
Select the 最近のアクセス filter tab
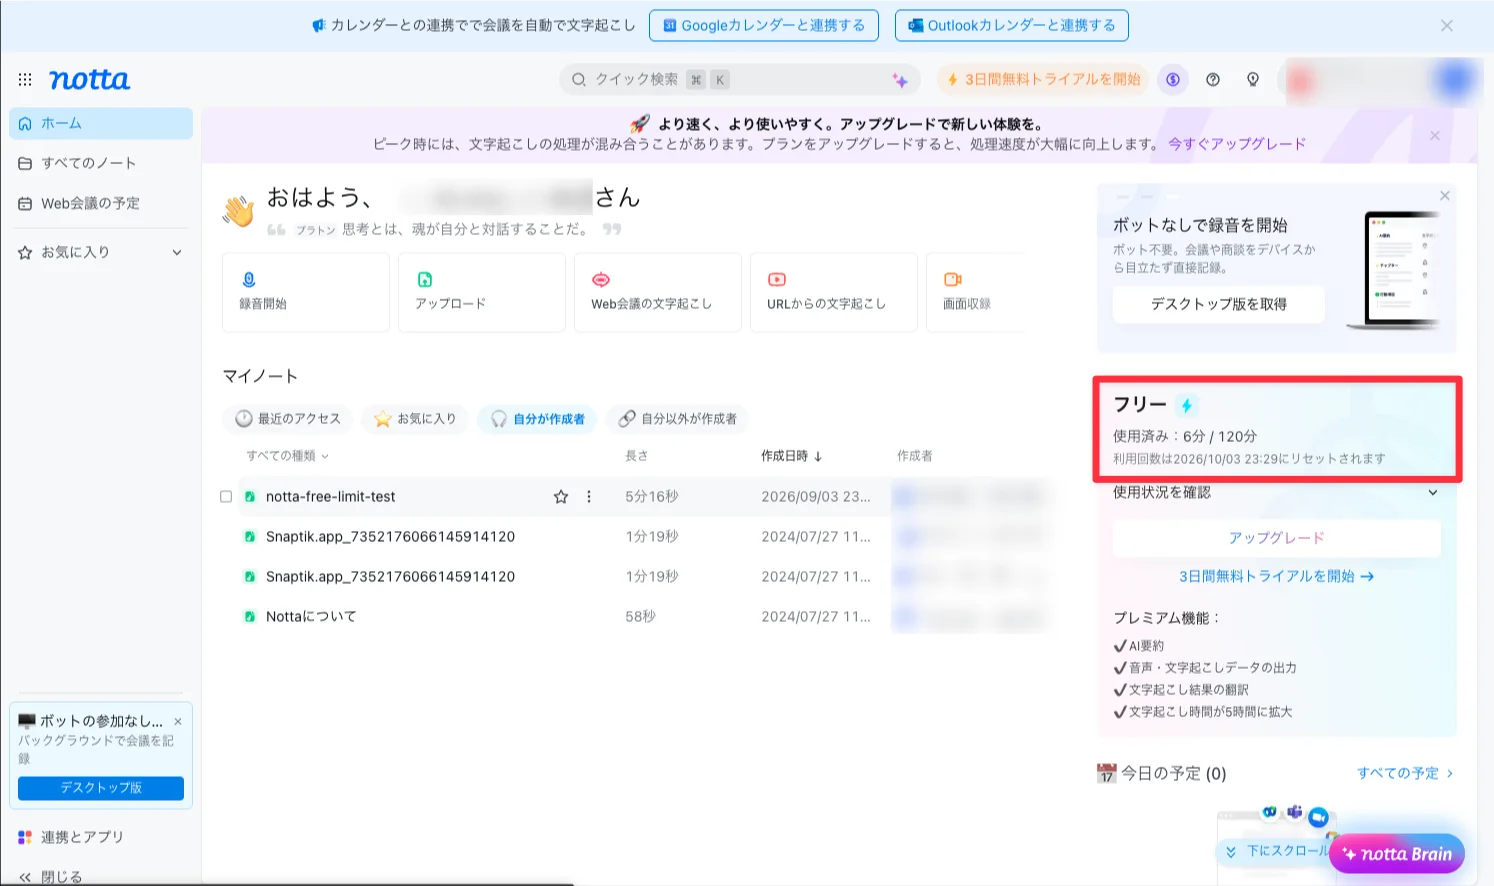coord(288,418)
